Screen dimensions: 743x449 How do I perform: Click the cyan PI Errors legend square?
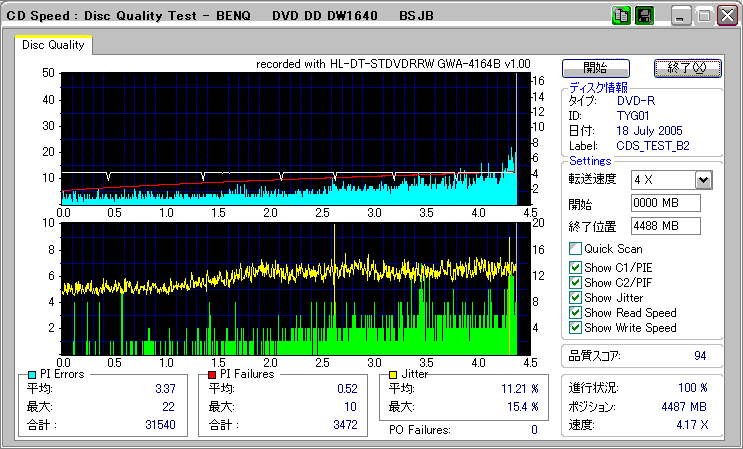click(32, 374)
